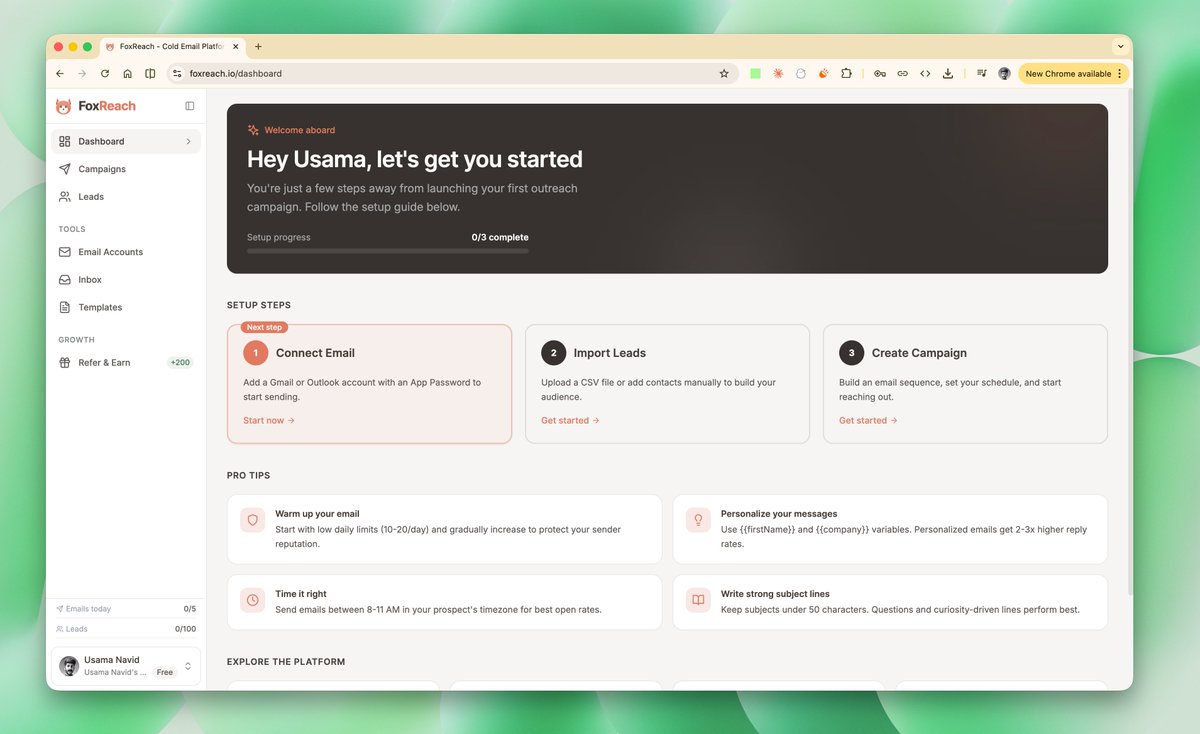Viewport: 1200px width, 734px height.
Task: Open Refer & Earn in sidebar
Action: (x=126, y=363)
